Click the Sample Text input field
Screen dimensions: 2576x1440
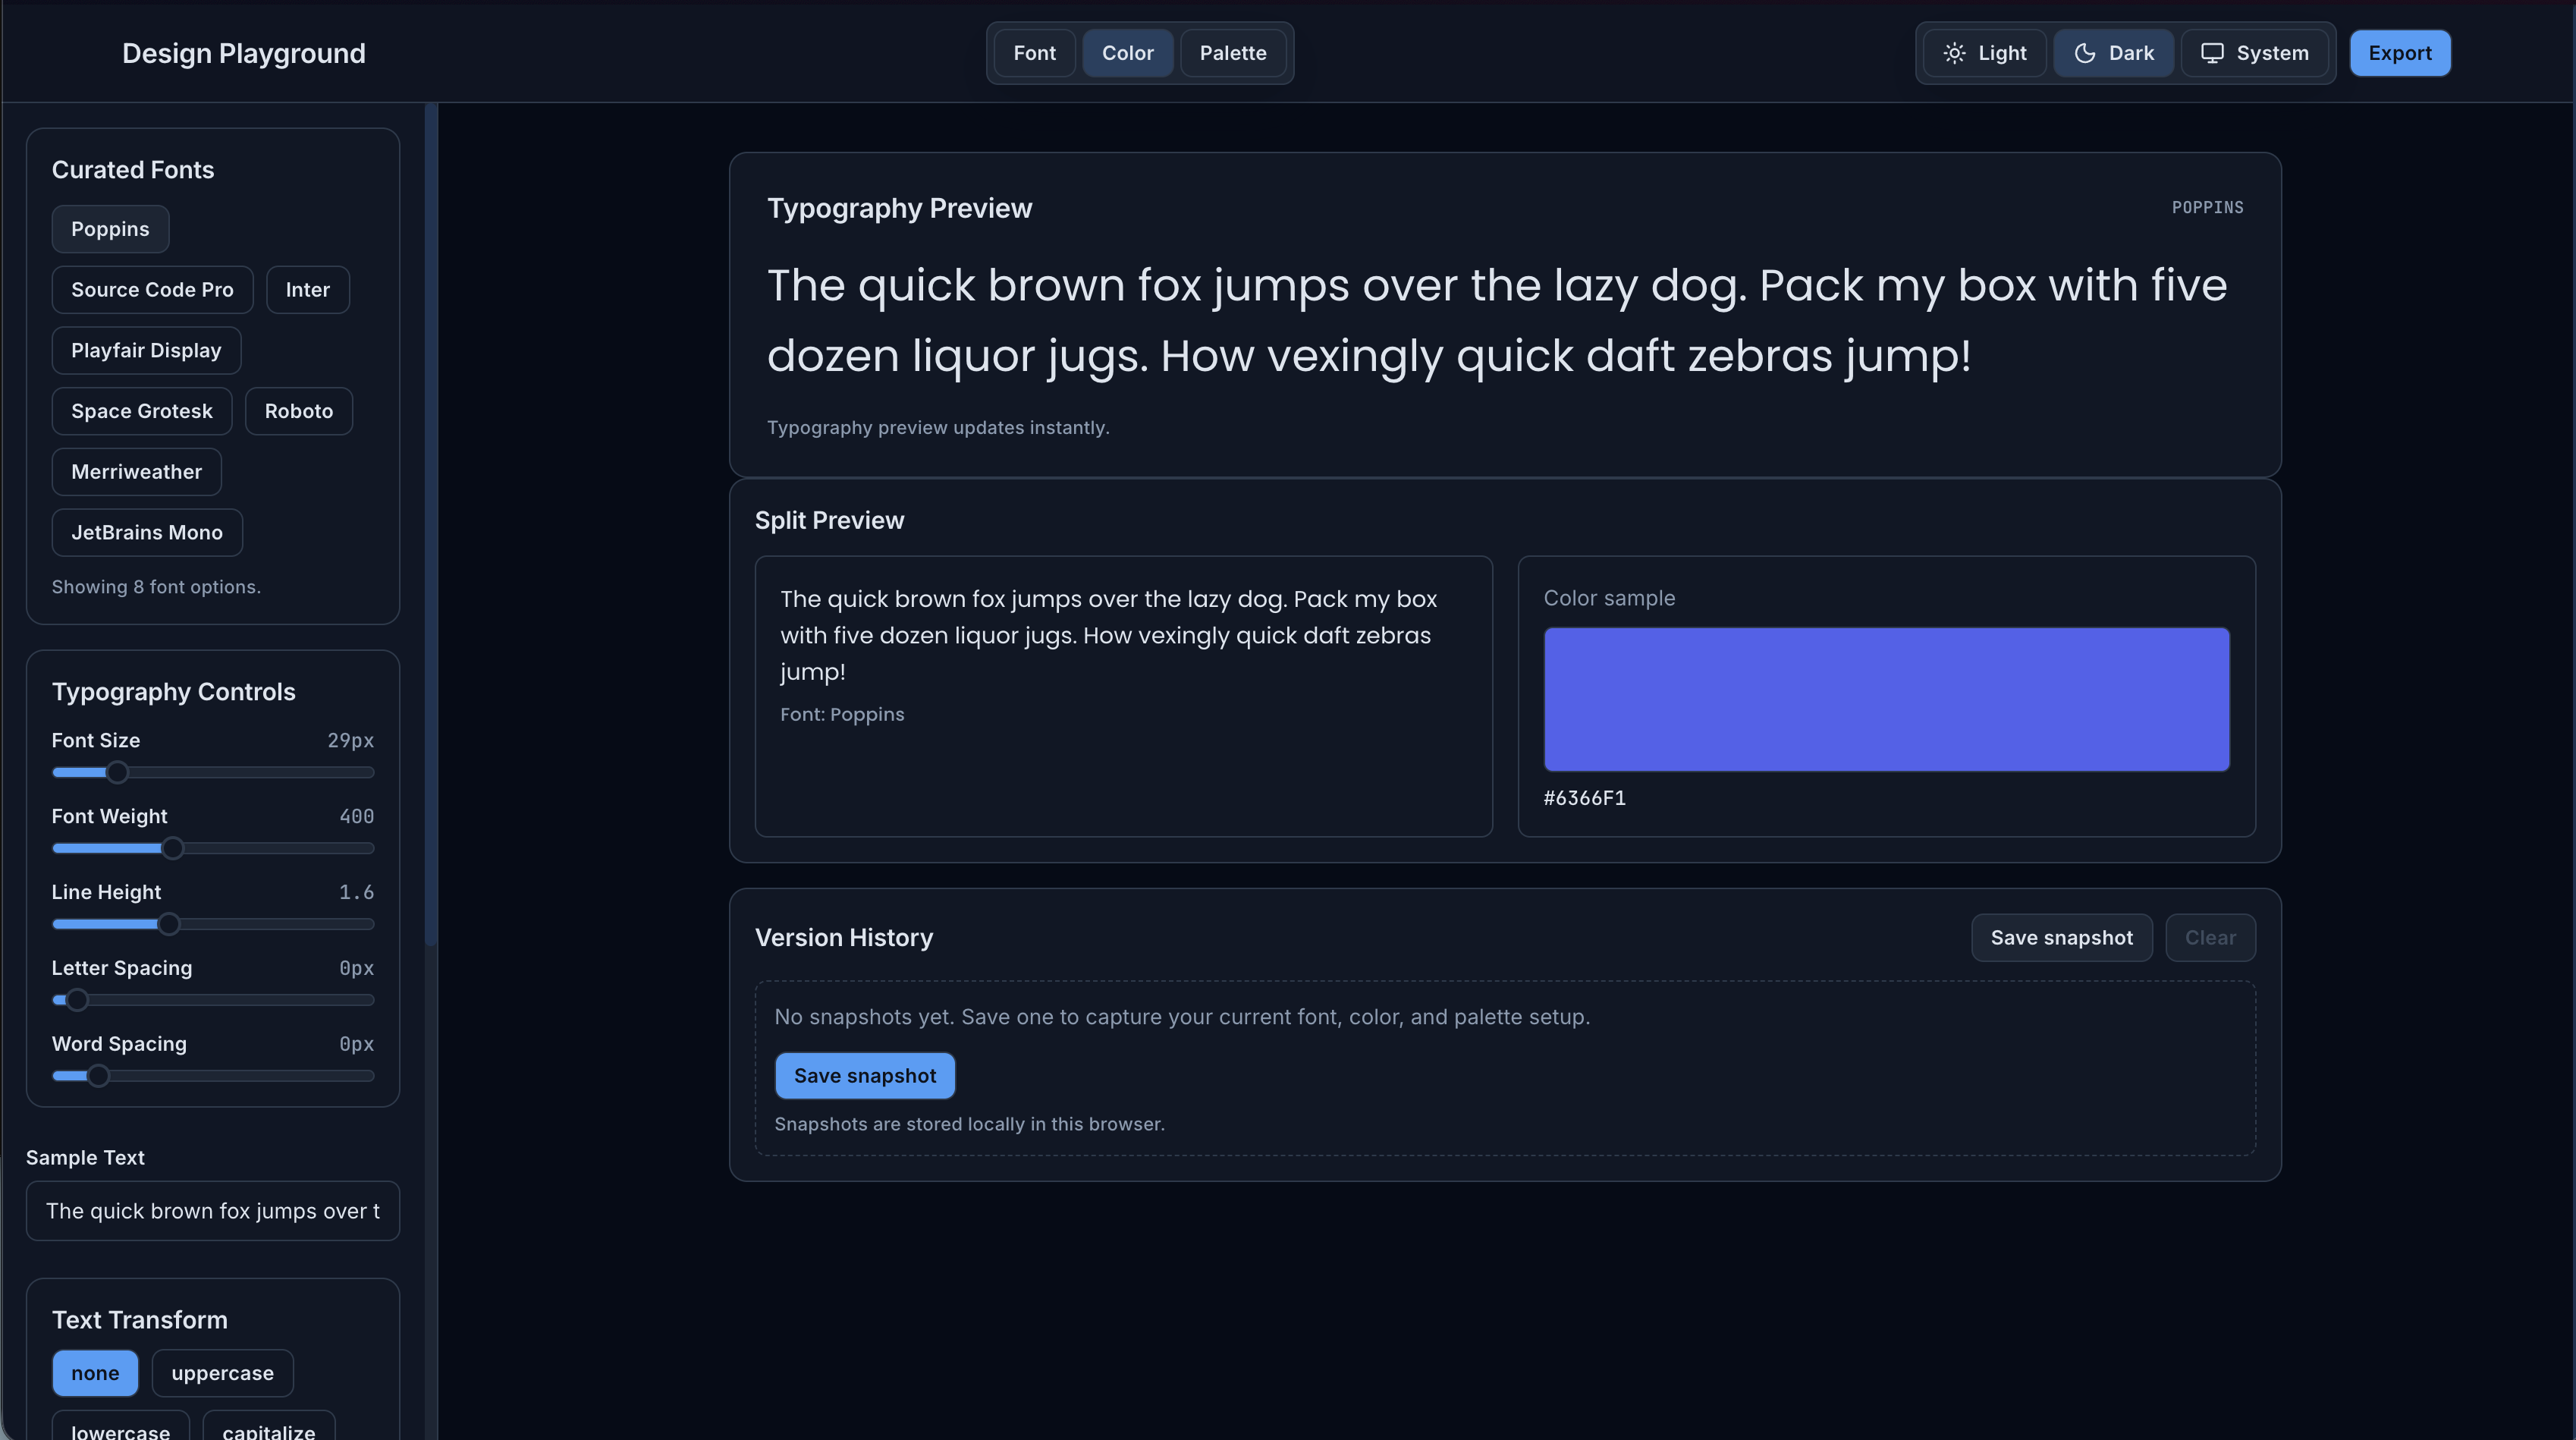pyautogui.click(x=212, y=1211)
